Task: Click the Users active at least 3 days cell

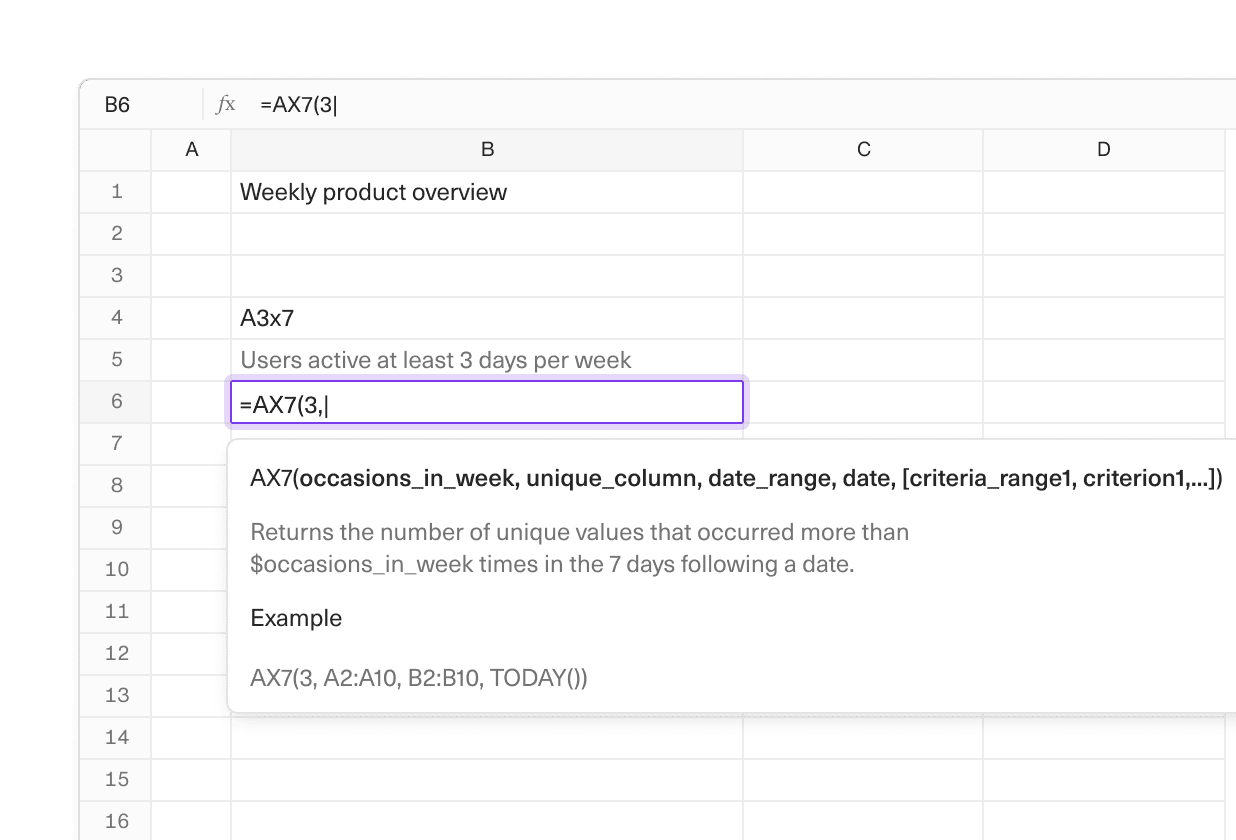Action: 434,359
